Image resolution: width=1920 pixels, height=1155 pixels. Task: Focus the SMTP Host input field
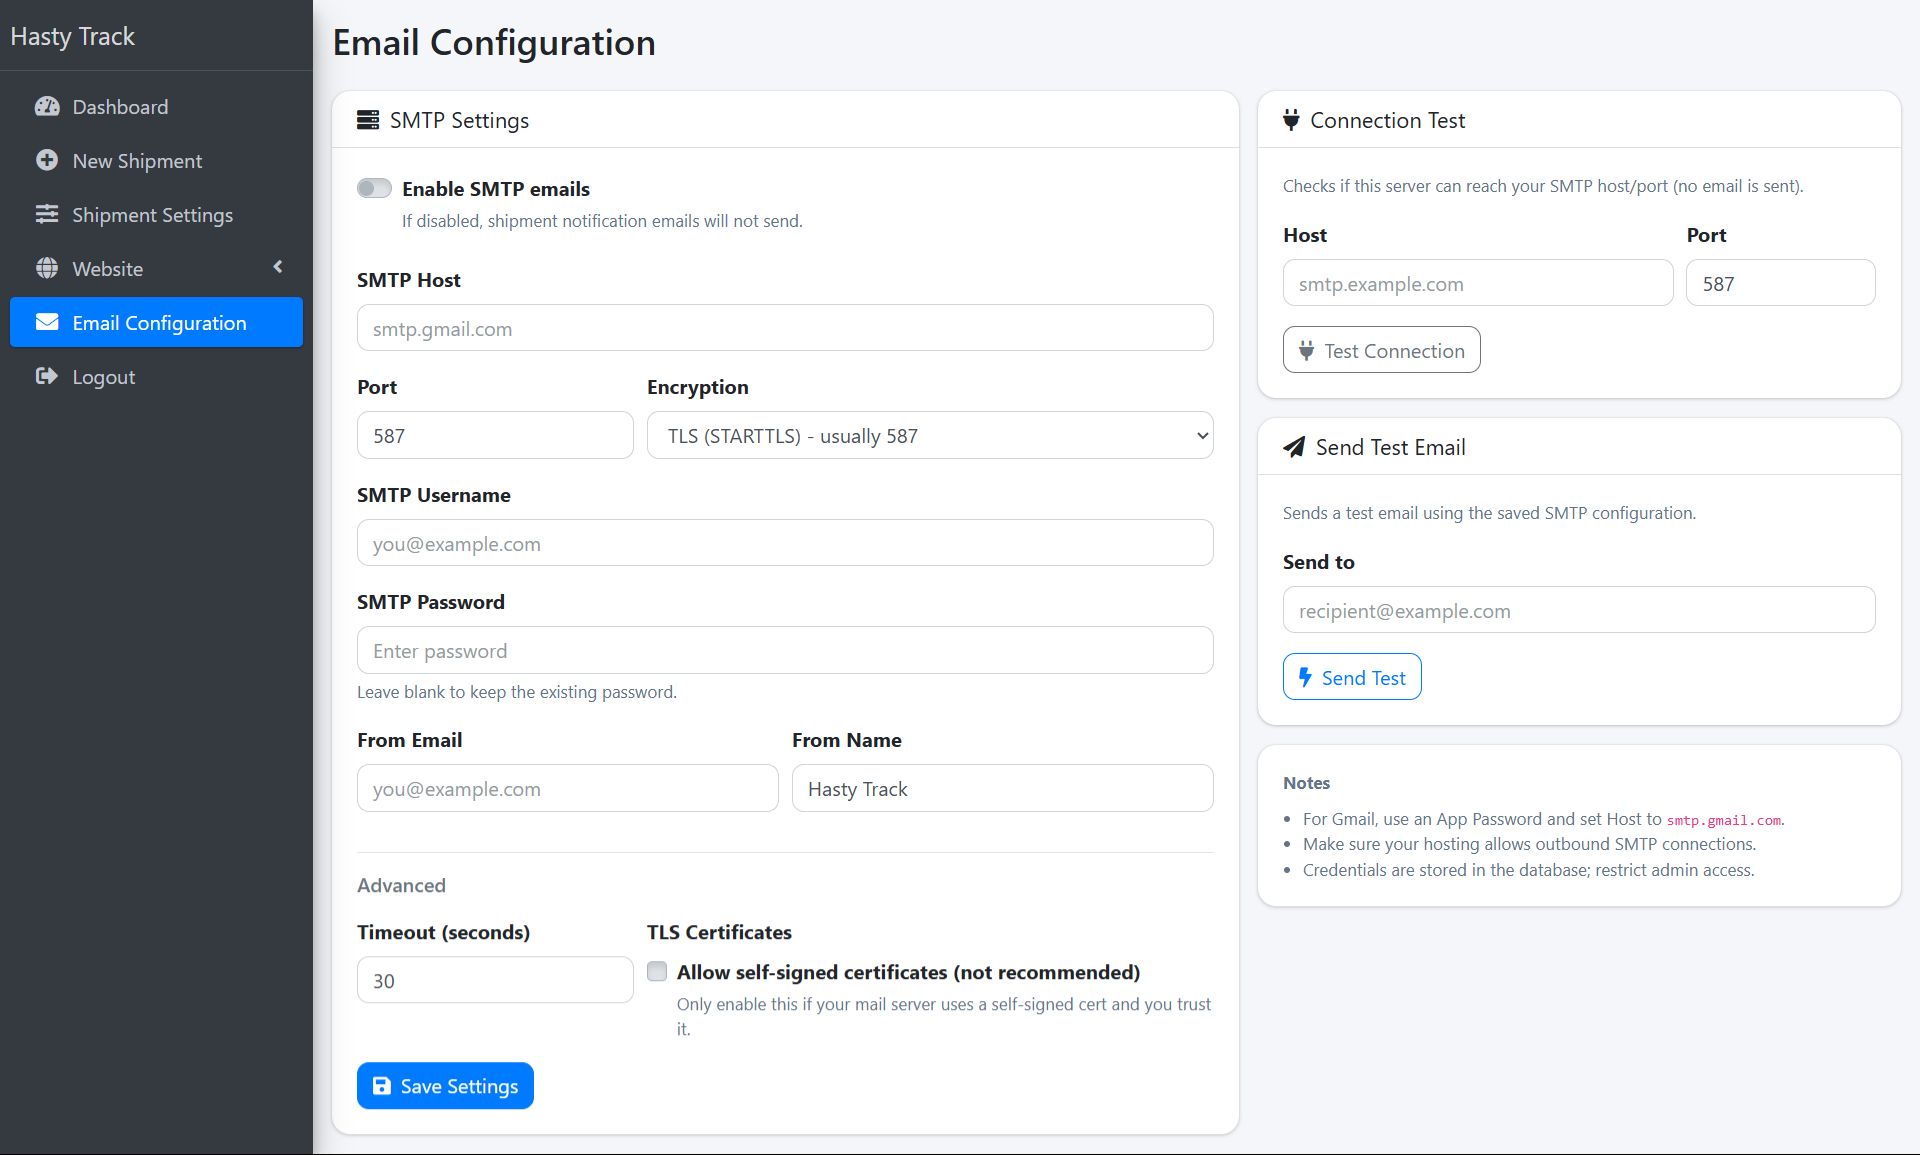pyautogui.click(x=785, y=329)
